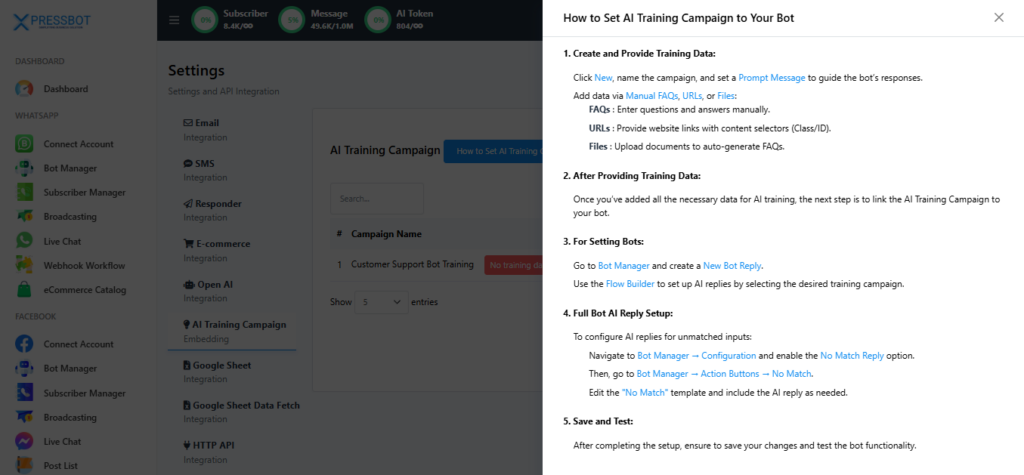1024x475 pixels.
Task: Click the campaign search input field
Action: (x=377, y=199)
